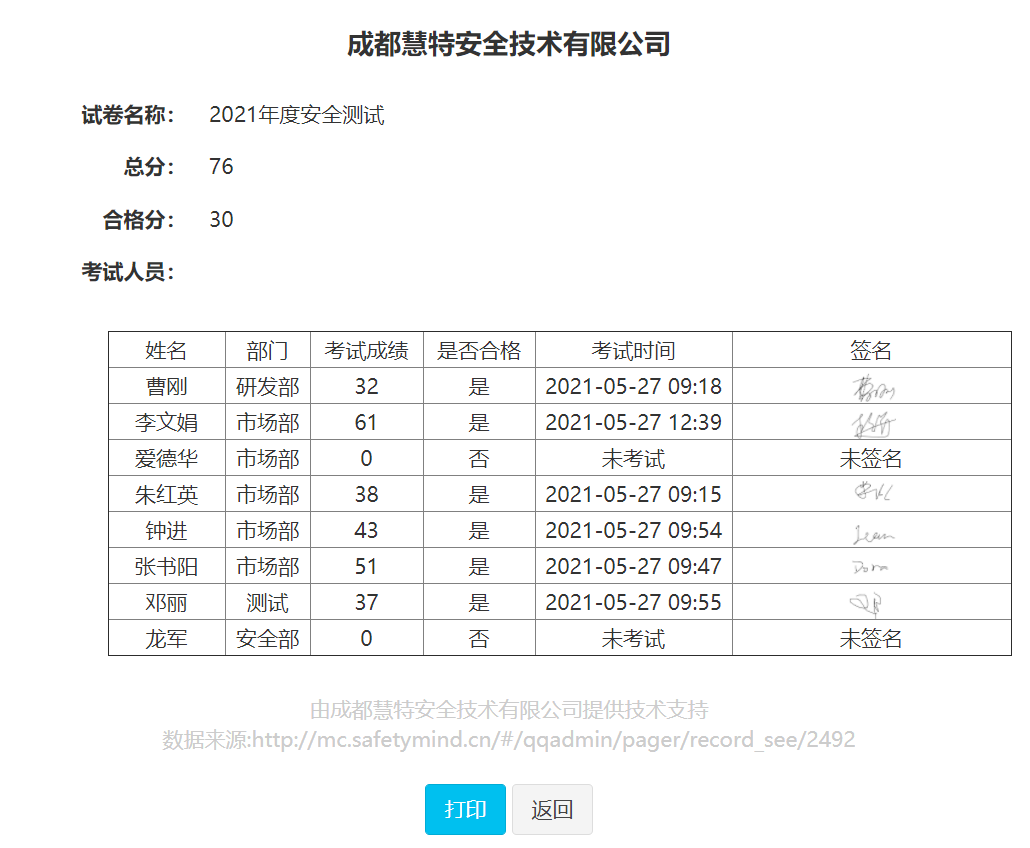Select the 安全部 department cell
The image size is (1030, 848).
267,638
